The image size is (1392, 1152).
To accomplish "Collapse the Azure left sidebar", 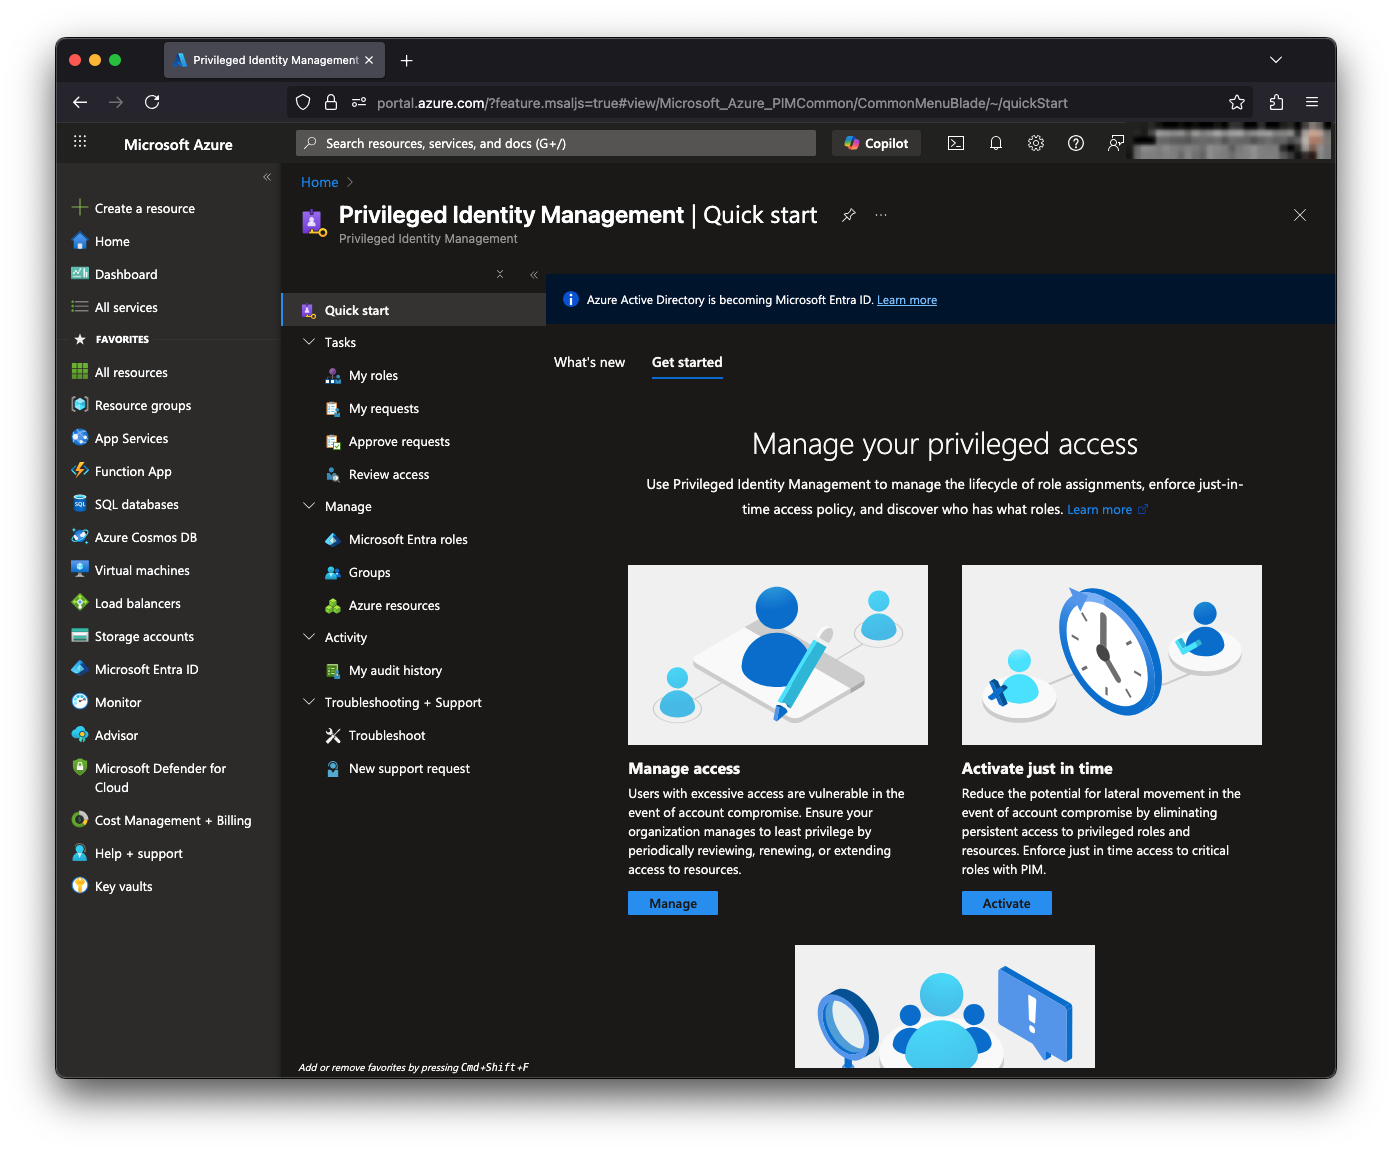I will (267, 177).
